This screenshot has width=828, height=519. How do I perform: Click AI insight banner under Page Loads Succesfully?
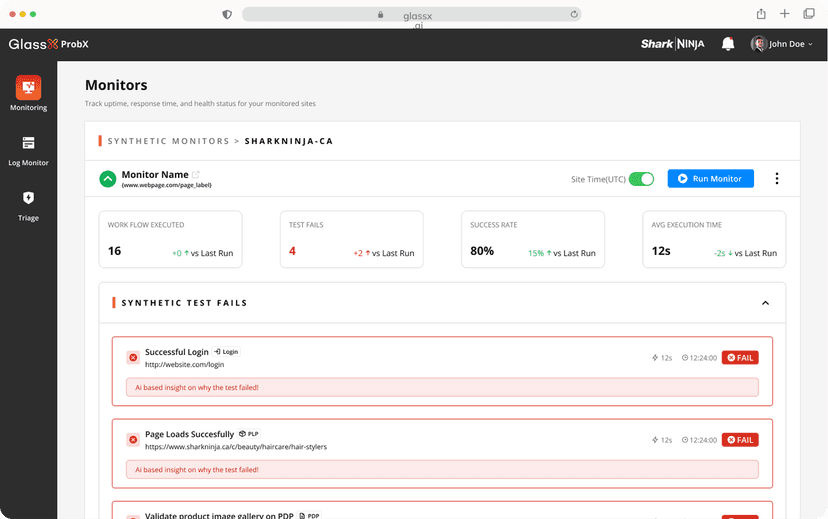coord(442,469)
